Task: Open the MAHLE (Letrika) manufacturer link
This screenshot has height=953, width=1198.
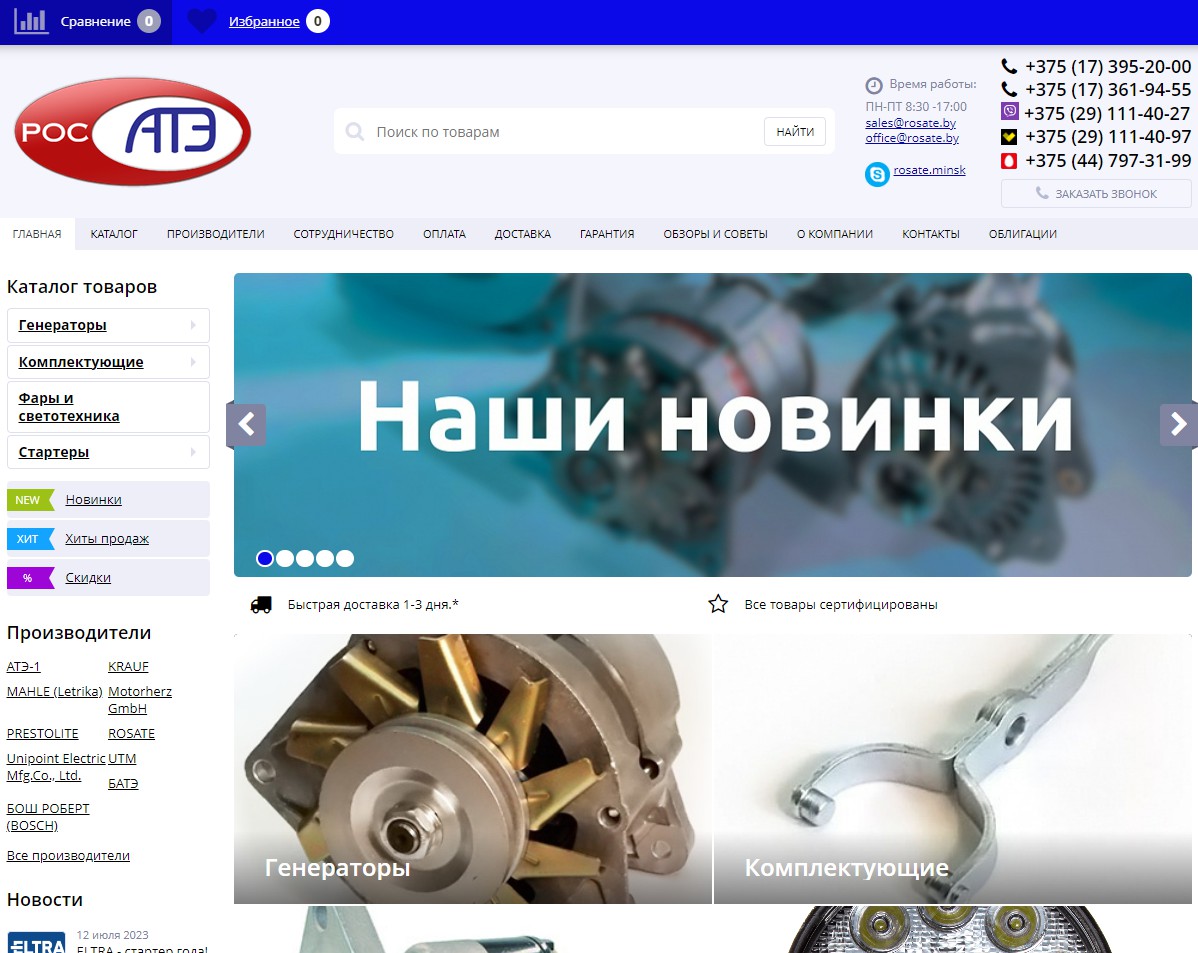Action: pyautogui.click(x=54, y=692)
